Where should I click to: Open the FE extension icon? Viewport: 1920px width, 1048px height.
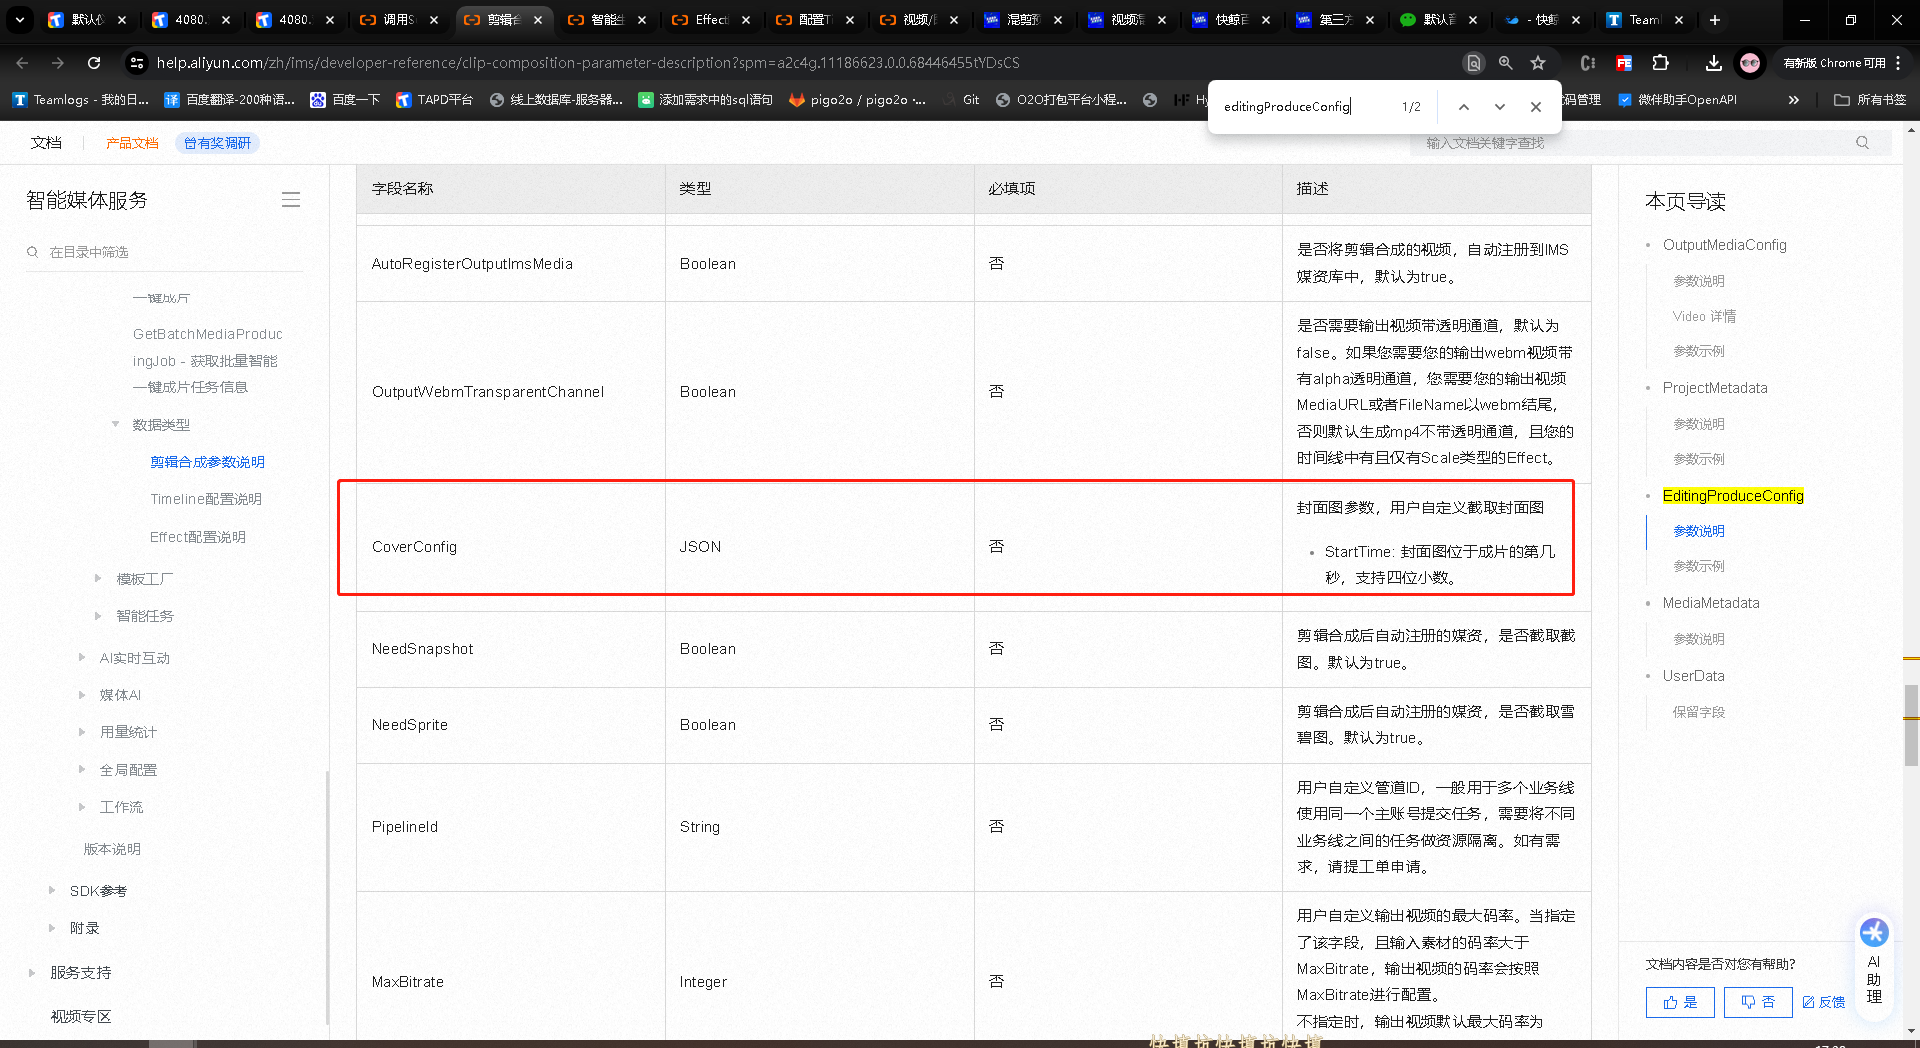tap(1624, 63)
